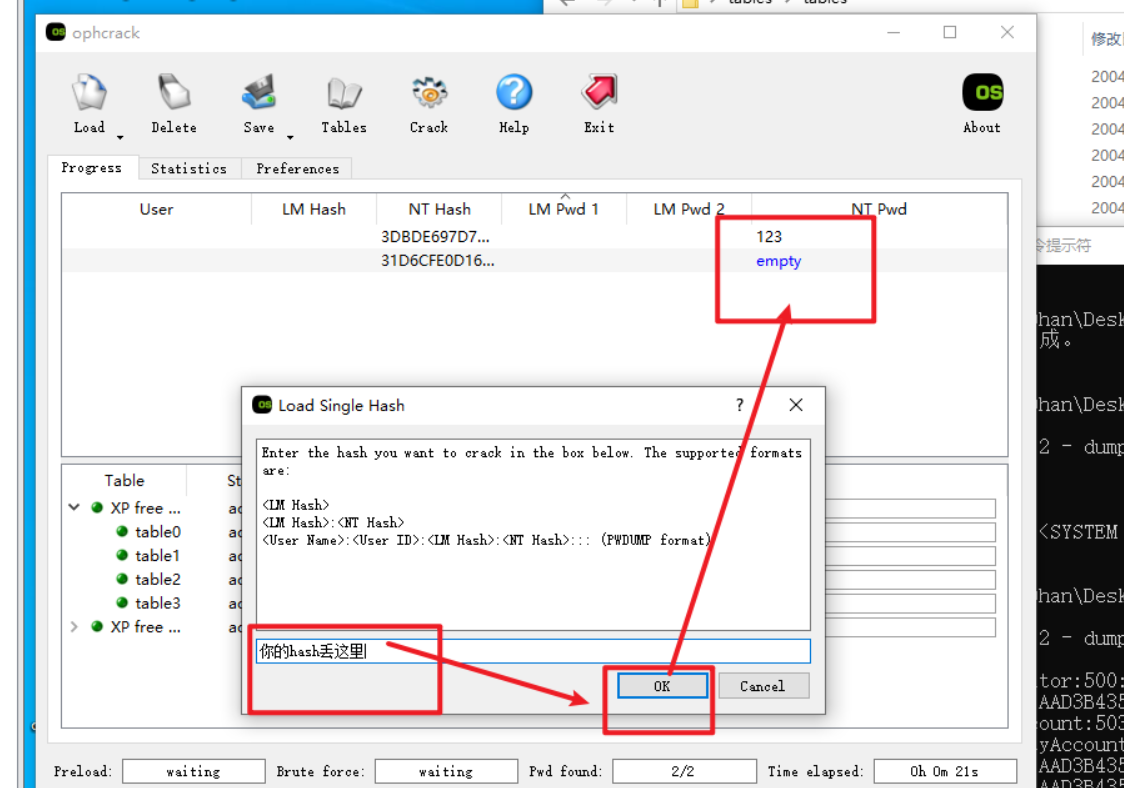Open the Tables book icon

(x=343, y=94)
